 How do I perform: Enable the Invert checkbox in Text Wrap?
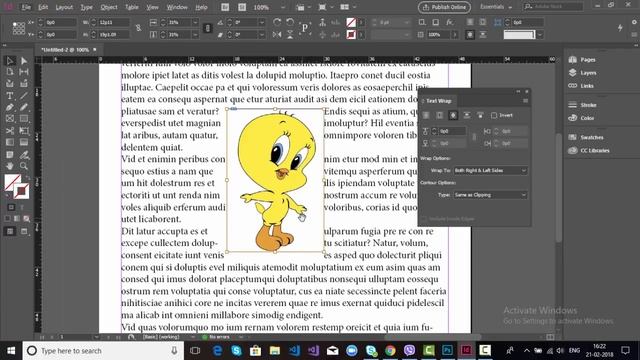[494, 116]
